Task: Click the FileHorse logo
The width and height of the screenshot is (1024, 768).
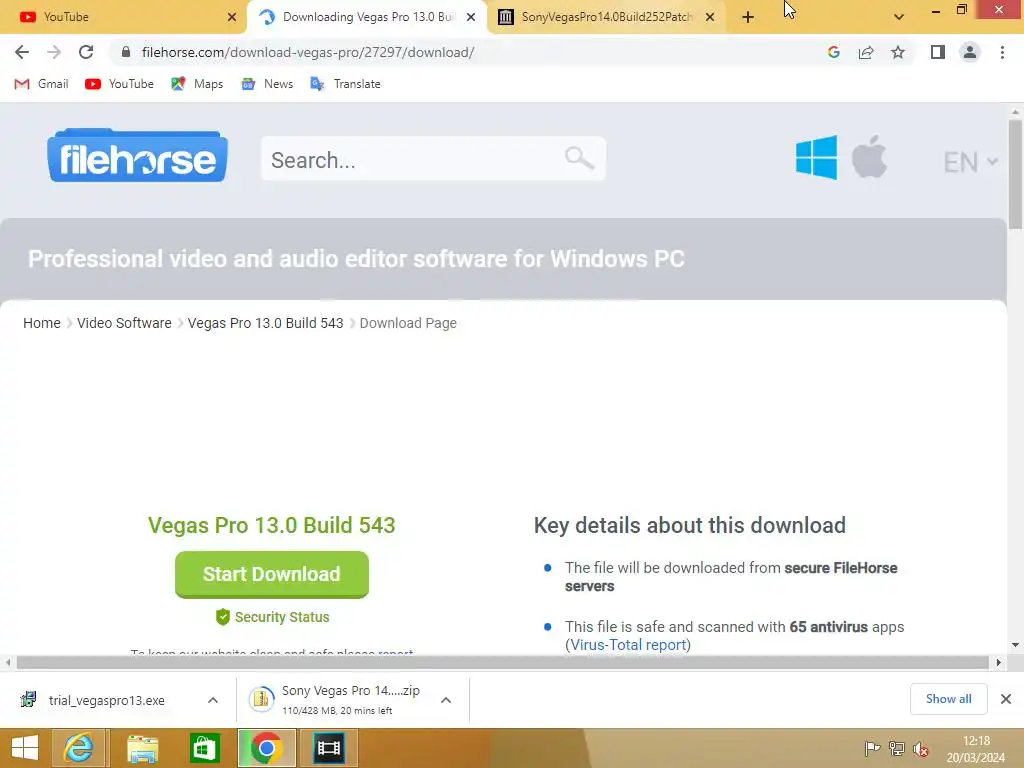Action: (137, 155)
